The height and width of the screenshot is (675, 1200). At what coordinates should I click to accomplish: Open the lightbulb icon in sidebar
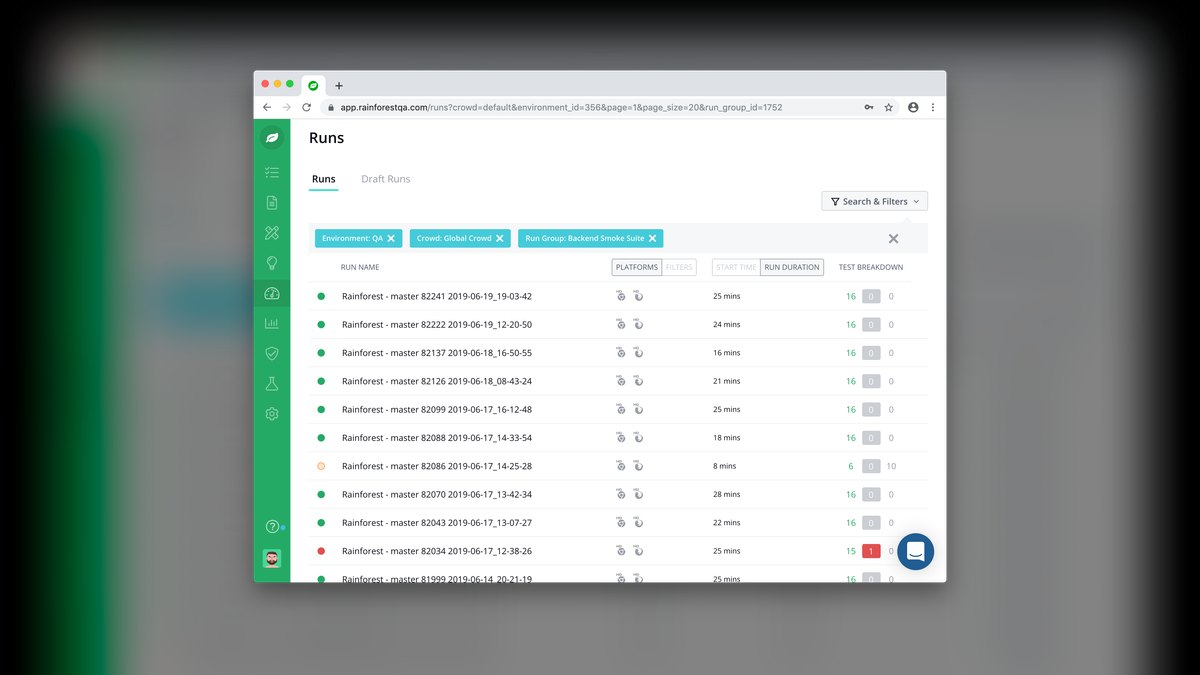(x=271, y=263)
